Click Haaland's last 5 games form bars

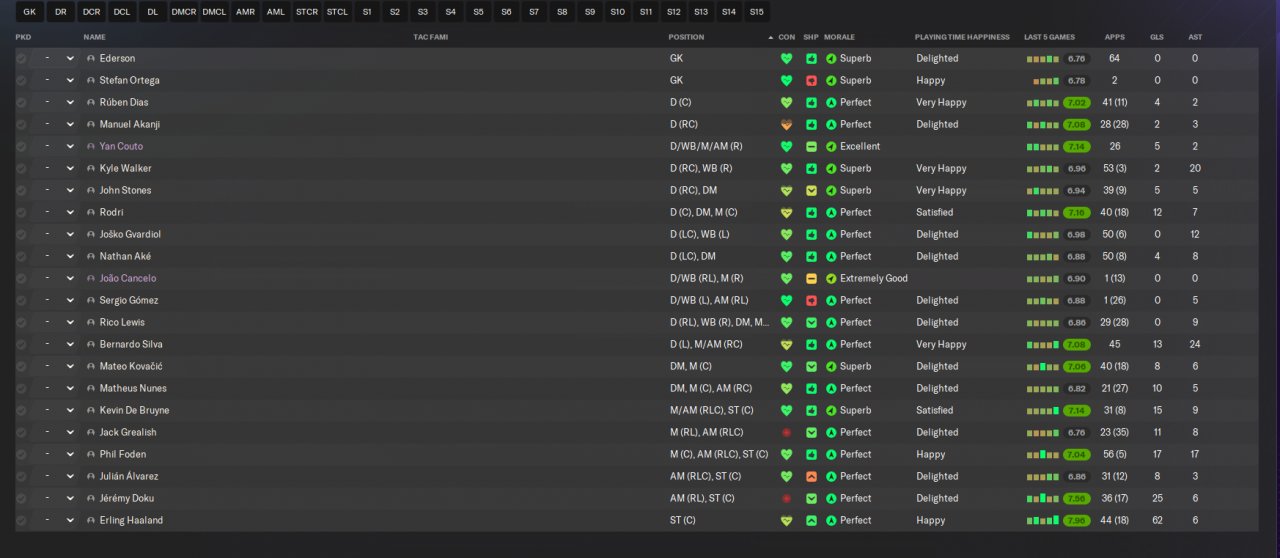pos(1042,520)
